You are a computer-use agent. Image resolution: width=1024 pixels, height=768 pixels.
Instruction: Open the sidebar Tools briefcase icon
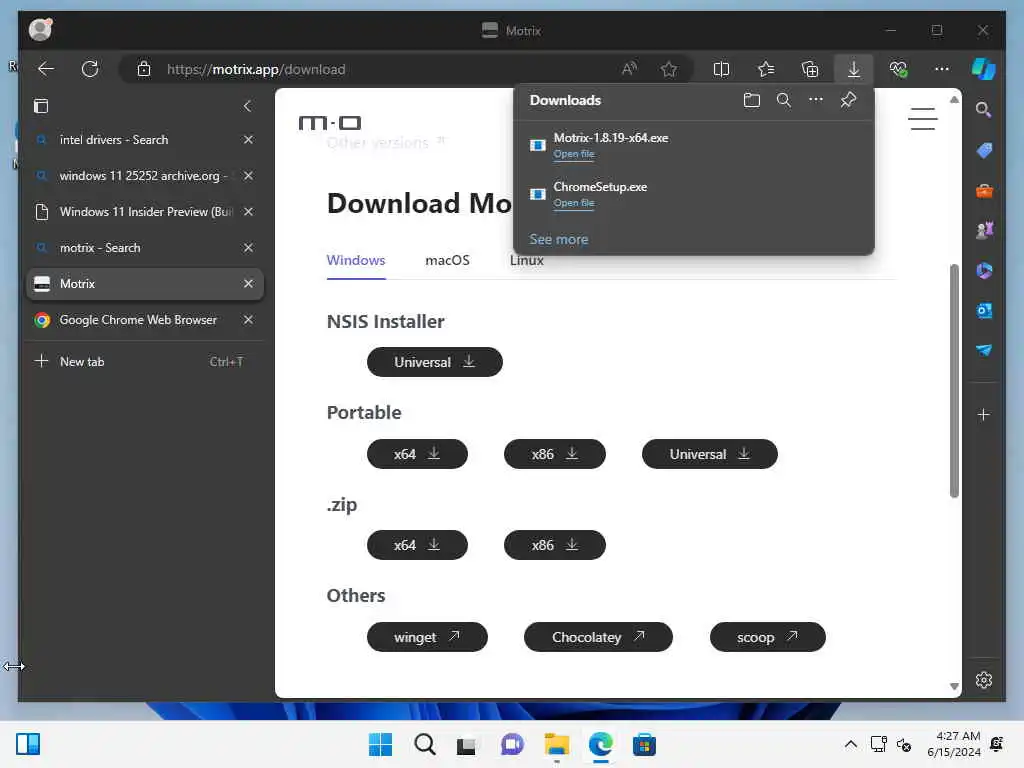coord(984,191)
